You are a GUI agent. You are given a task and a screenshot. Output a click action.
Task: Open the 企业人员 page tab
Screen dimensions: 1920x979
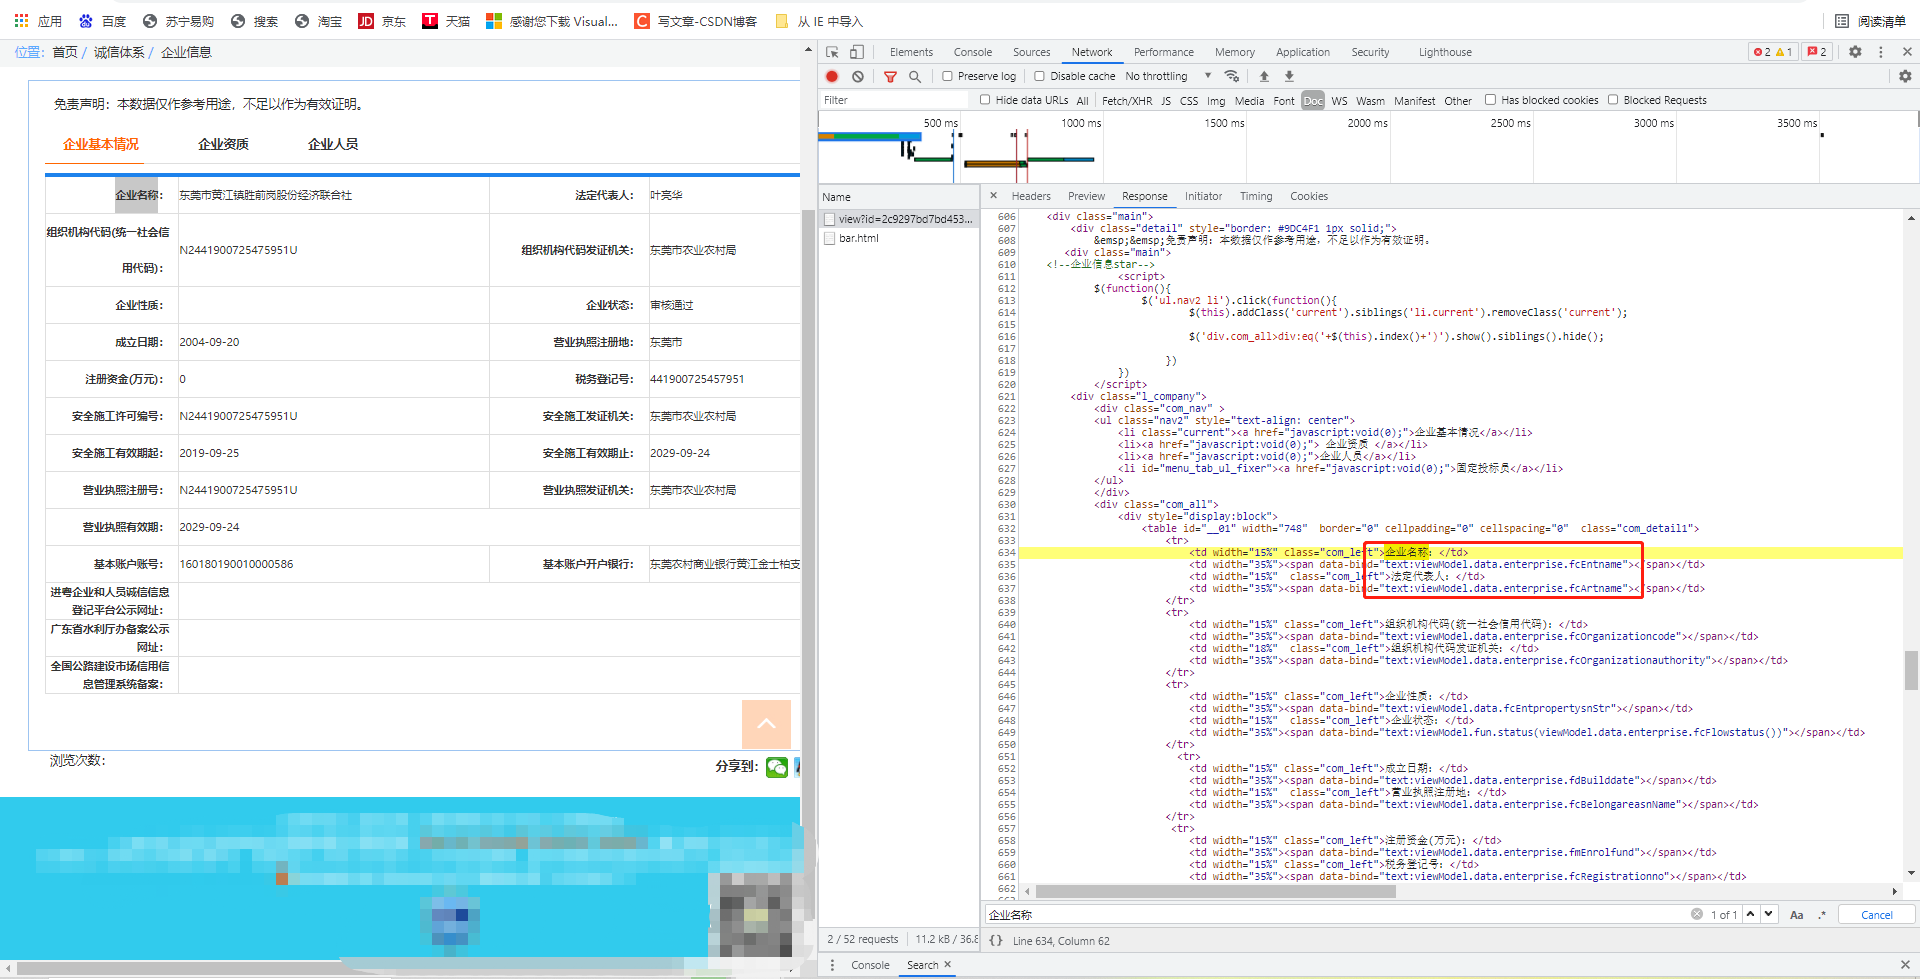[x=333, y=144]
